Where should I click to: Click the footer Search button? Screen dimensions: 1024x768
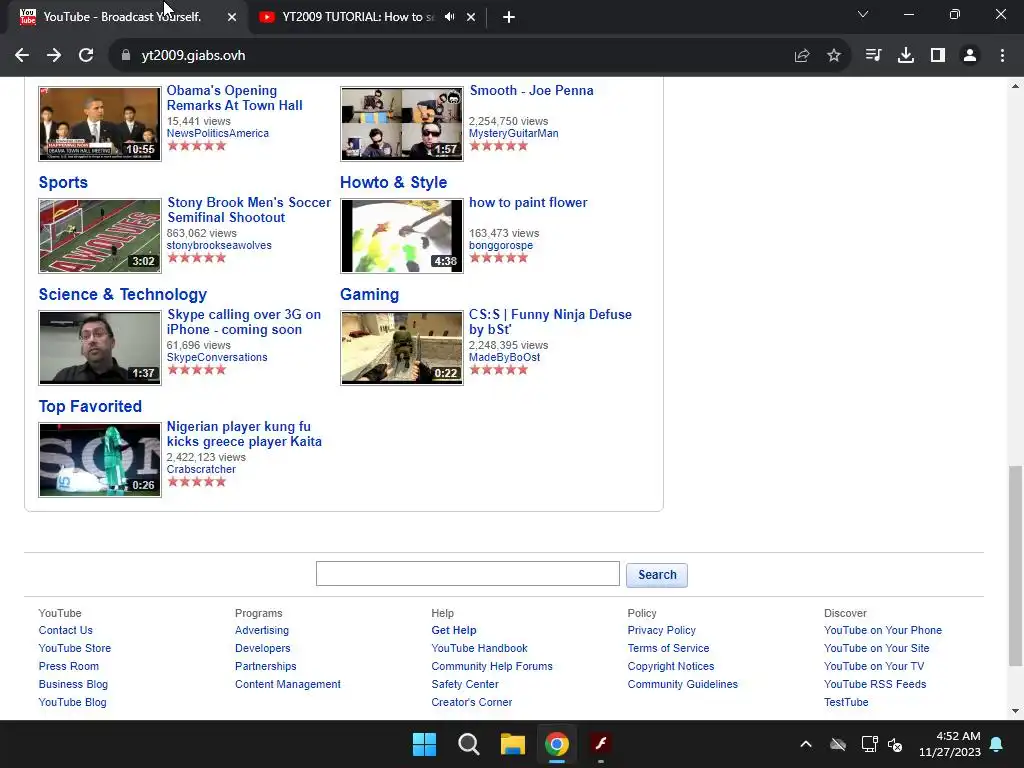657,575
